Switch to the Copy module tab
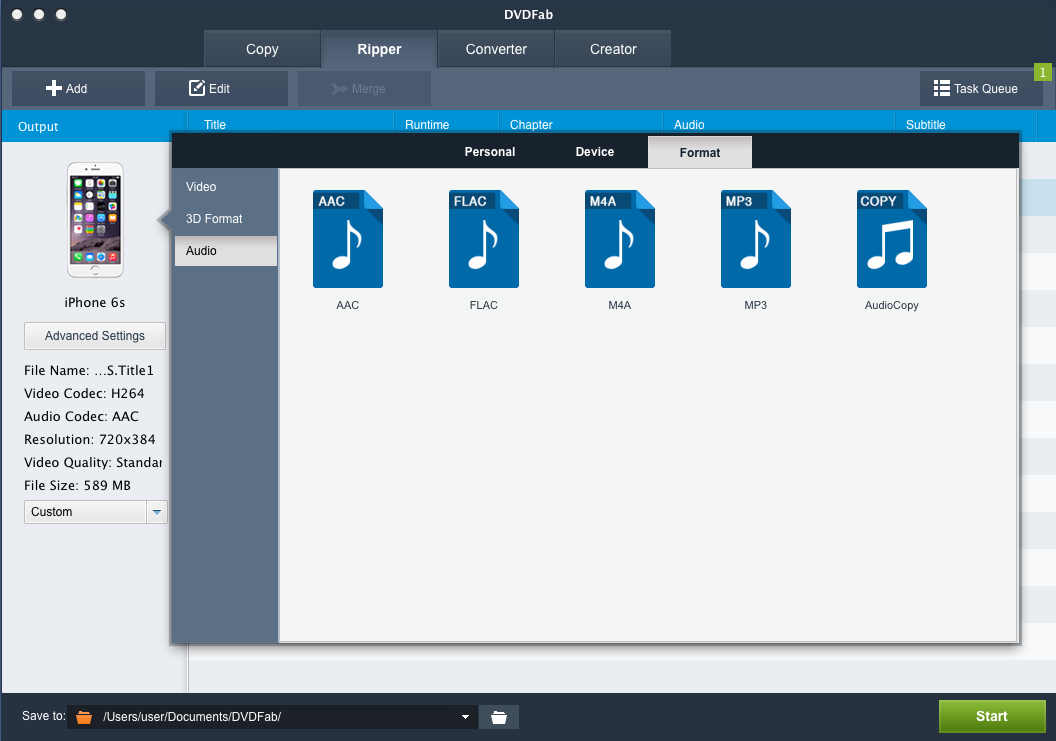The width and height of the screenshot is (1056, 741). (262, 49)
